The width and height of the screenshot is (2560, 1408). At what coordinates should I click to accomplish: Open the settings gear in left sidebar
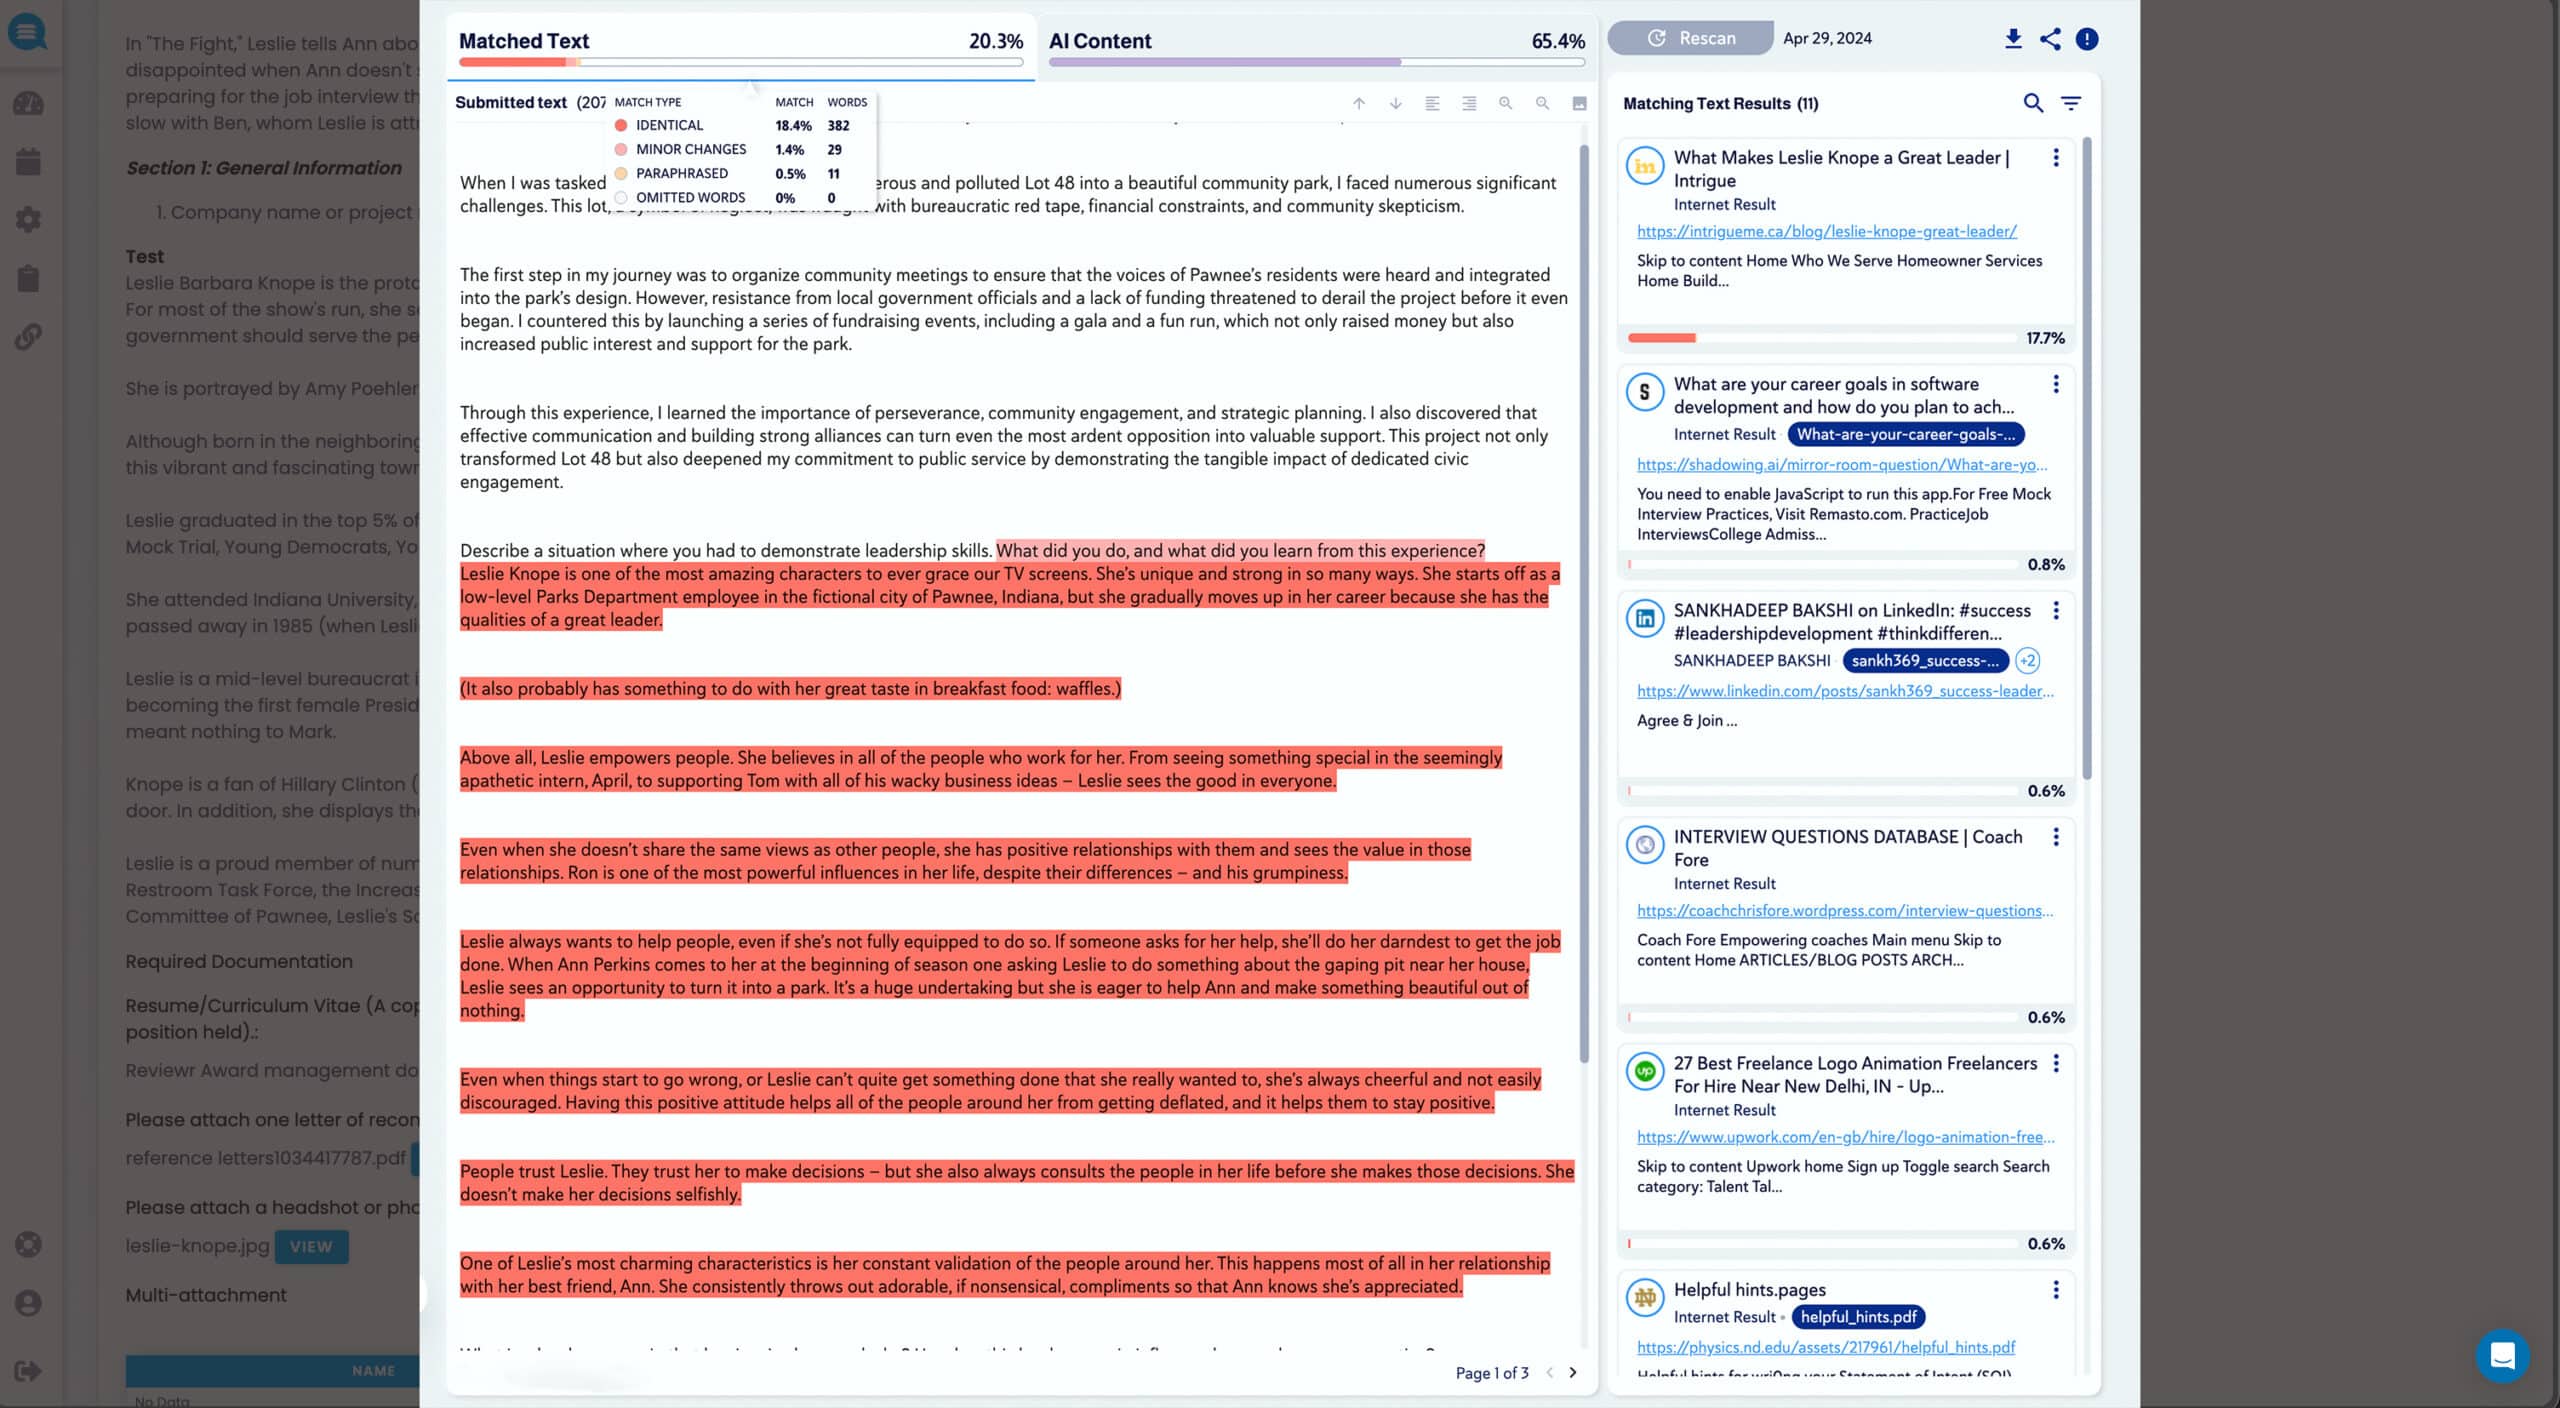pyautogui.click(x=28, y=219)
